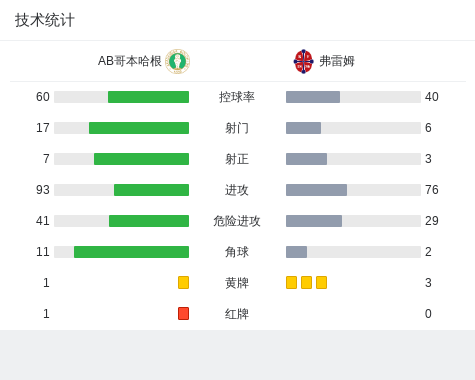Screen dimensions: 475x380
Task: Click 弗雷姆's second yellow card icon
Action: point(307,282)
